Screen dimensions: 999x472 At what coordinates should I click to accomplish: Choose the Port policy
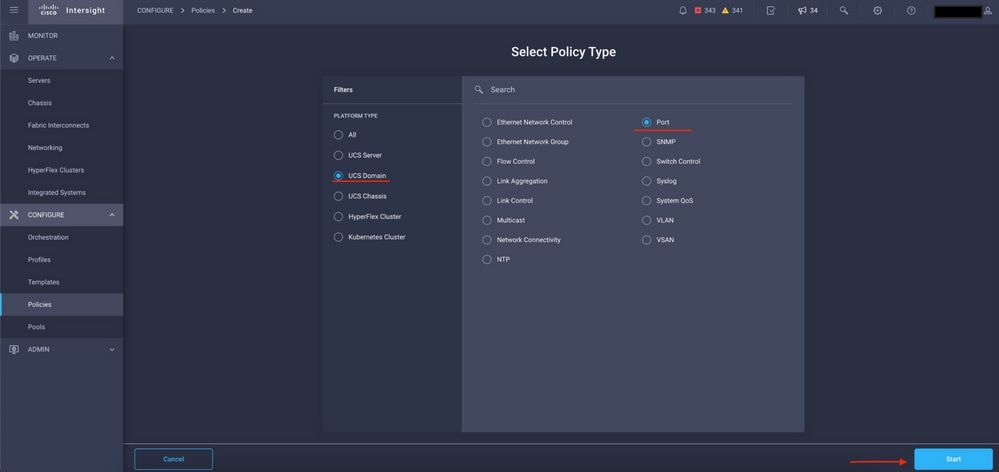point(647,122)
